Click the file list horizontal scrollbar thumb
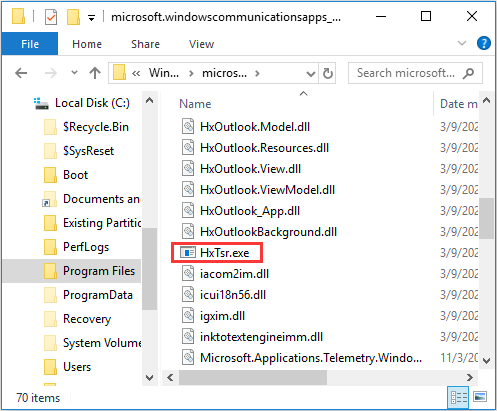Screen dimensions: 497x411 pyautogui.click(x=253, y=378)
